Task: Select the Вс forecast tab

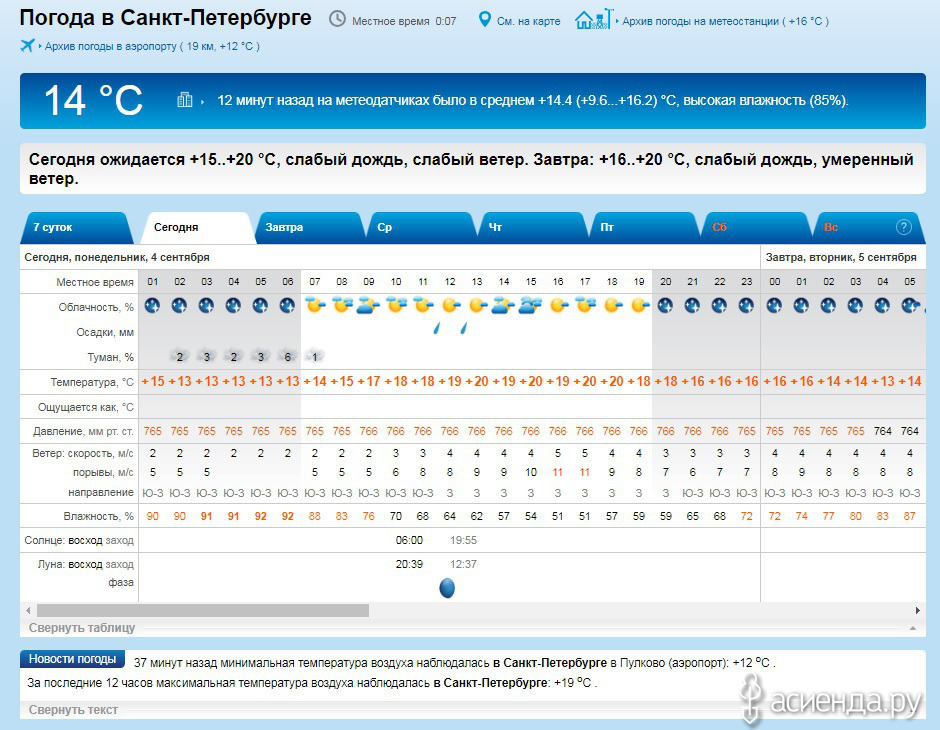Action: tap(867, 228)
